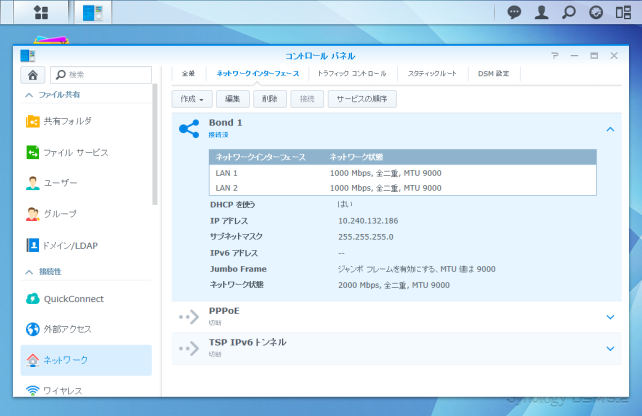Image resolution: width=642 pixels, height=416 pixels.
Task: Expand PPPoE details chevron
Action: 610,317
